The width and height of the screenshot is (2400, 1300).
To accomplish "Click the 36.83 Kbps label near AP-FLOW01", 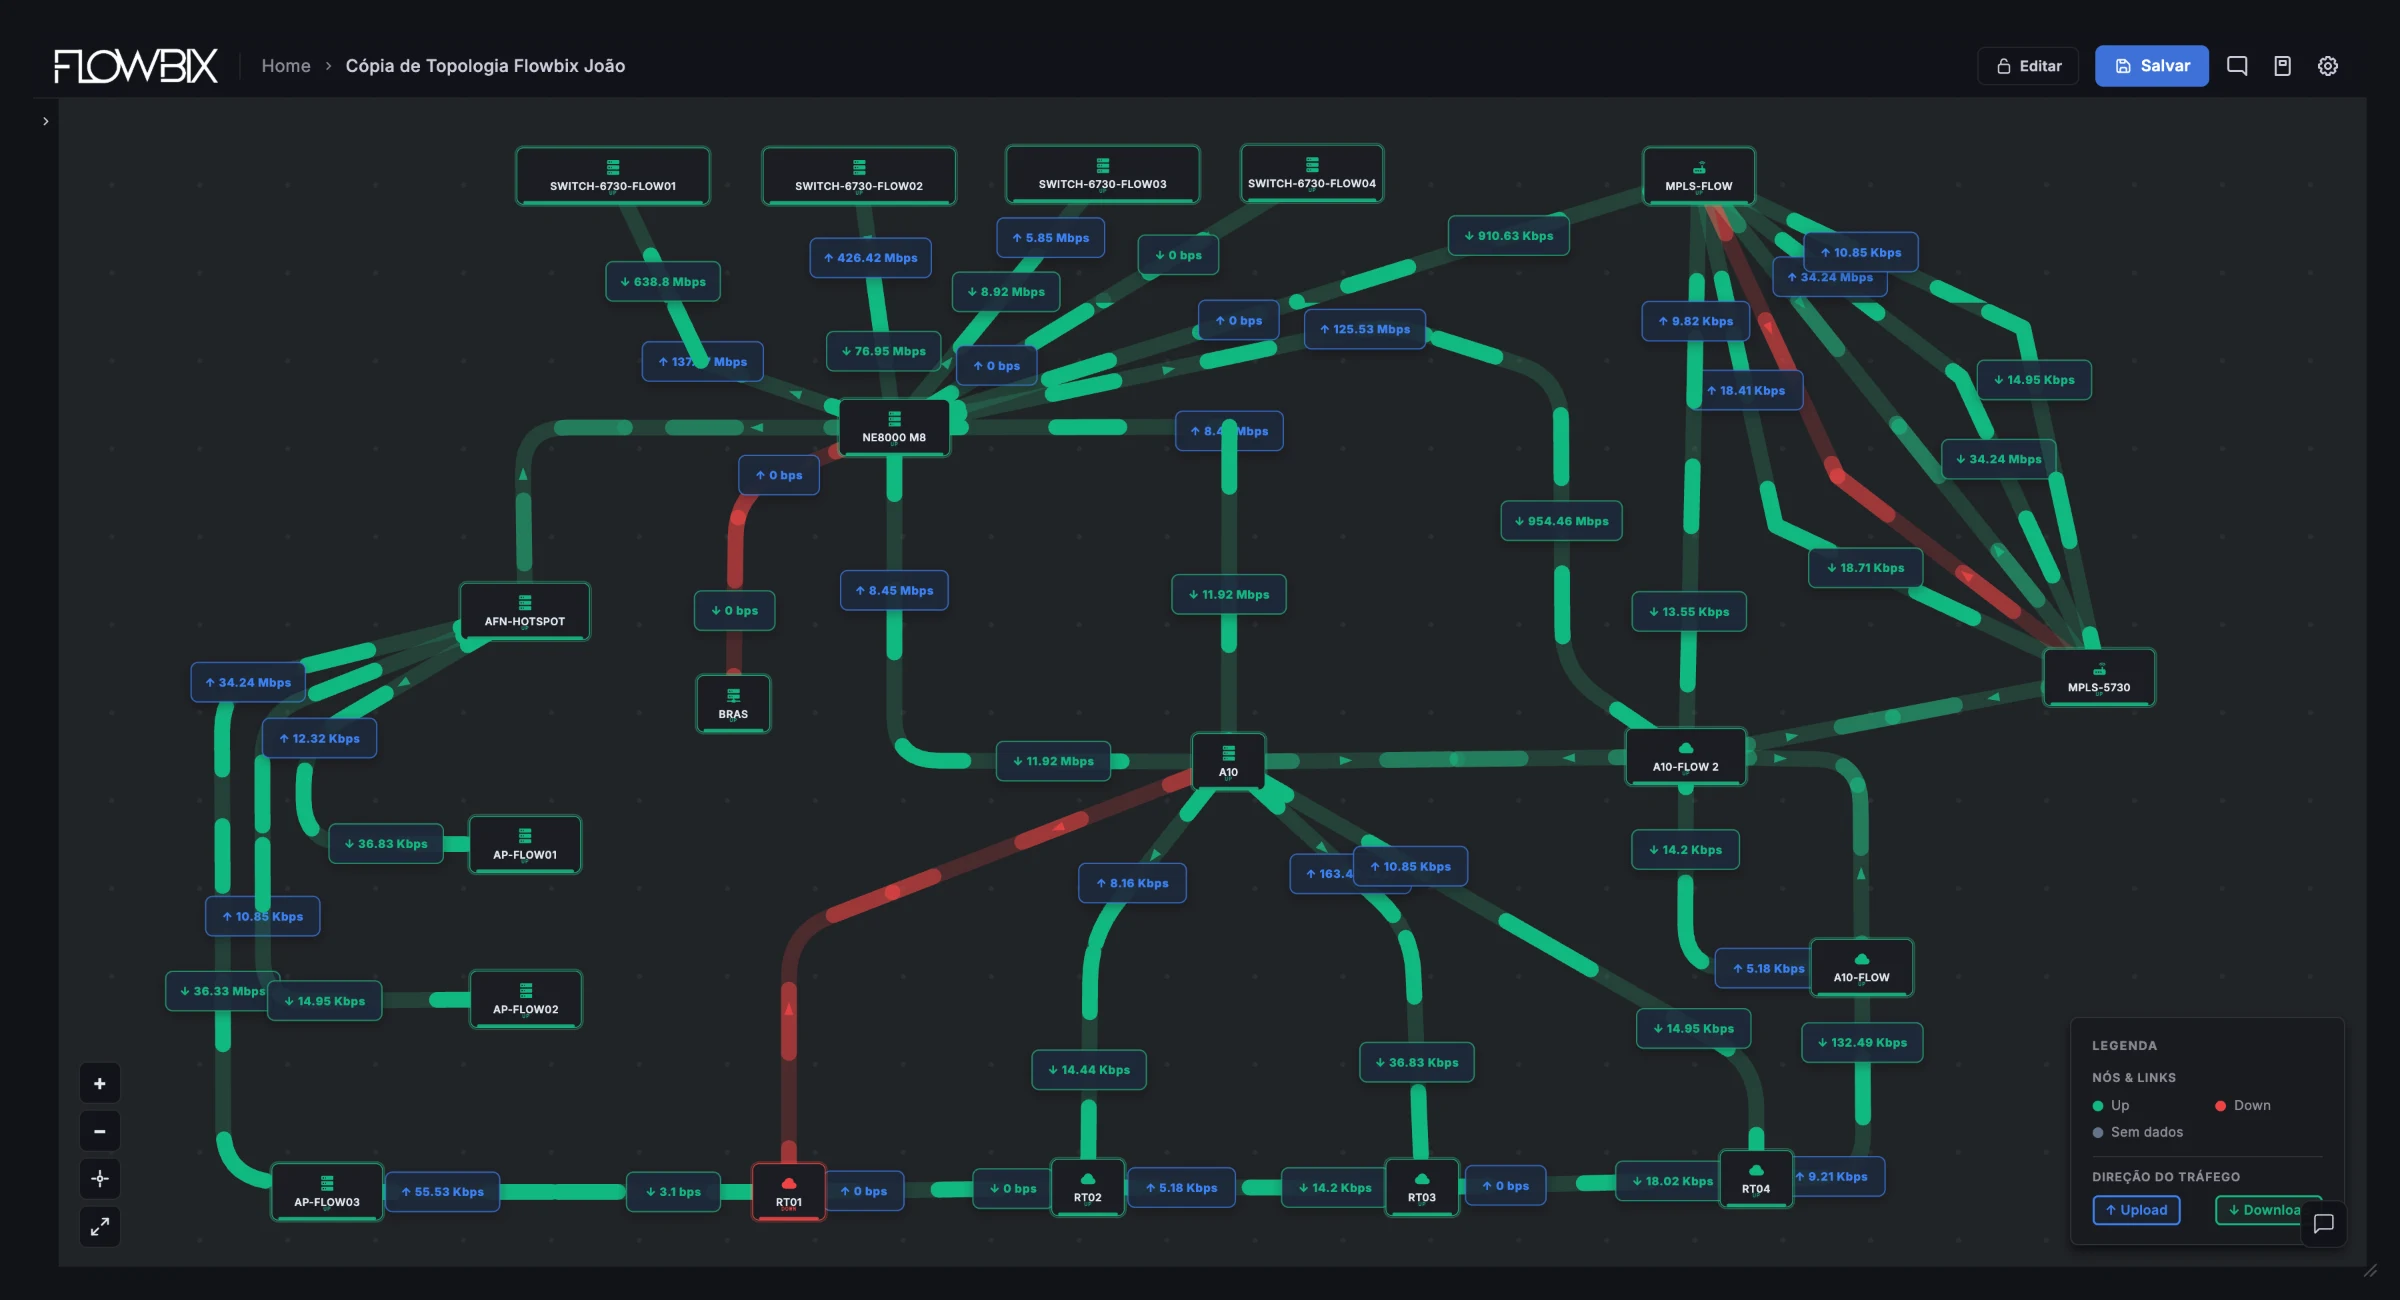I will tap(386, 844).
